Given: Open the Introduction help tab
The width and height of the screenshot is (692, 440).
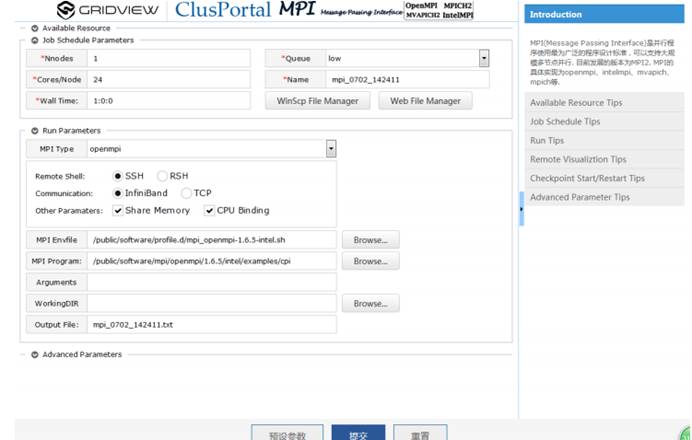Looking at the screenshot, I should [604, 14].
